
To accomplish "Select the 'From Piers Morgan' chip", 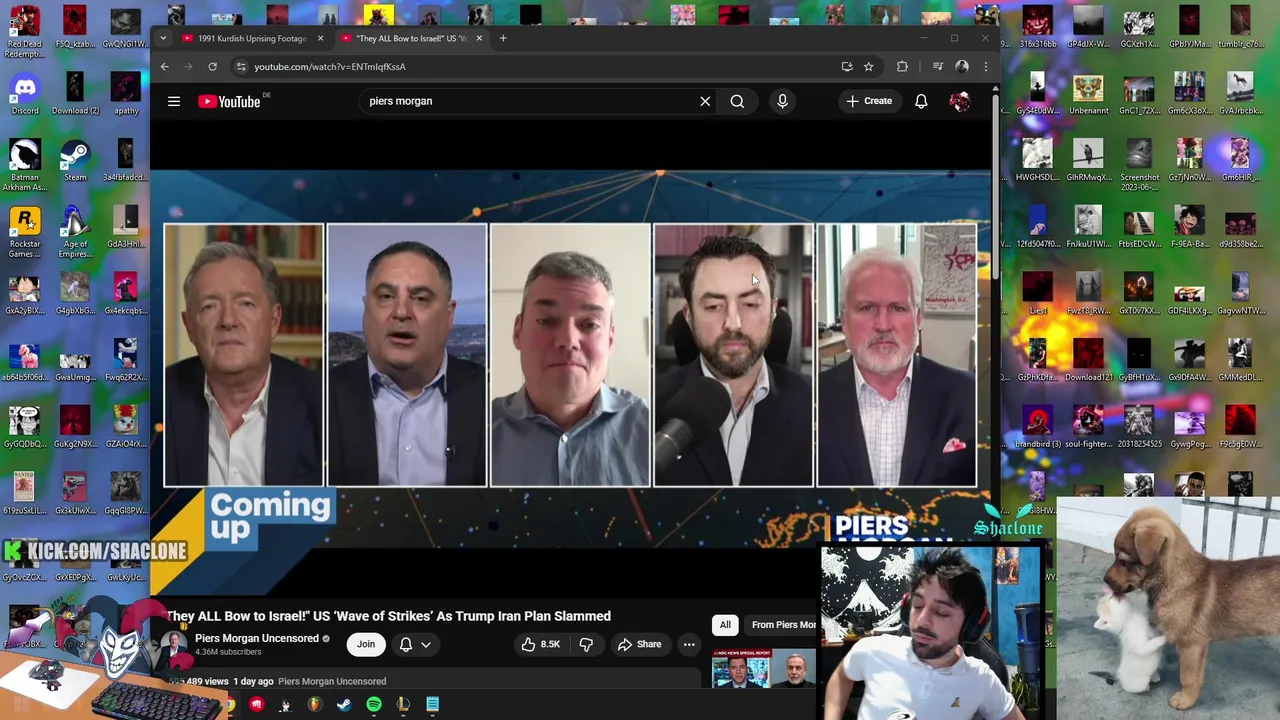I will pyautogui.click(x=781, y=625).
